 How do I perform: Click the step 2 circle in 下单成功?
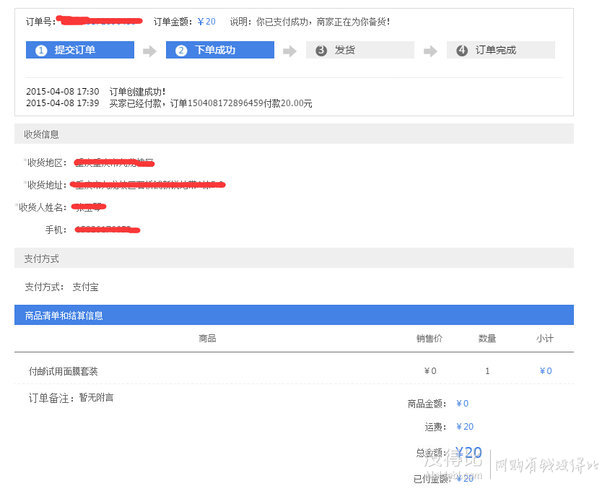coord(182,51)
